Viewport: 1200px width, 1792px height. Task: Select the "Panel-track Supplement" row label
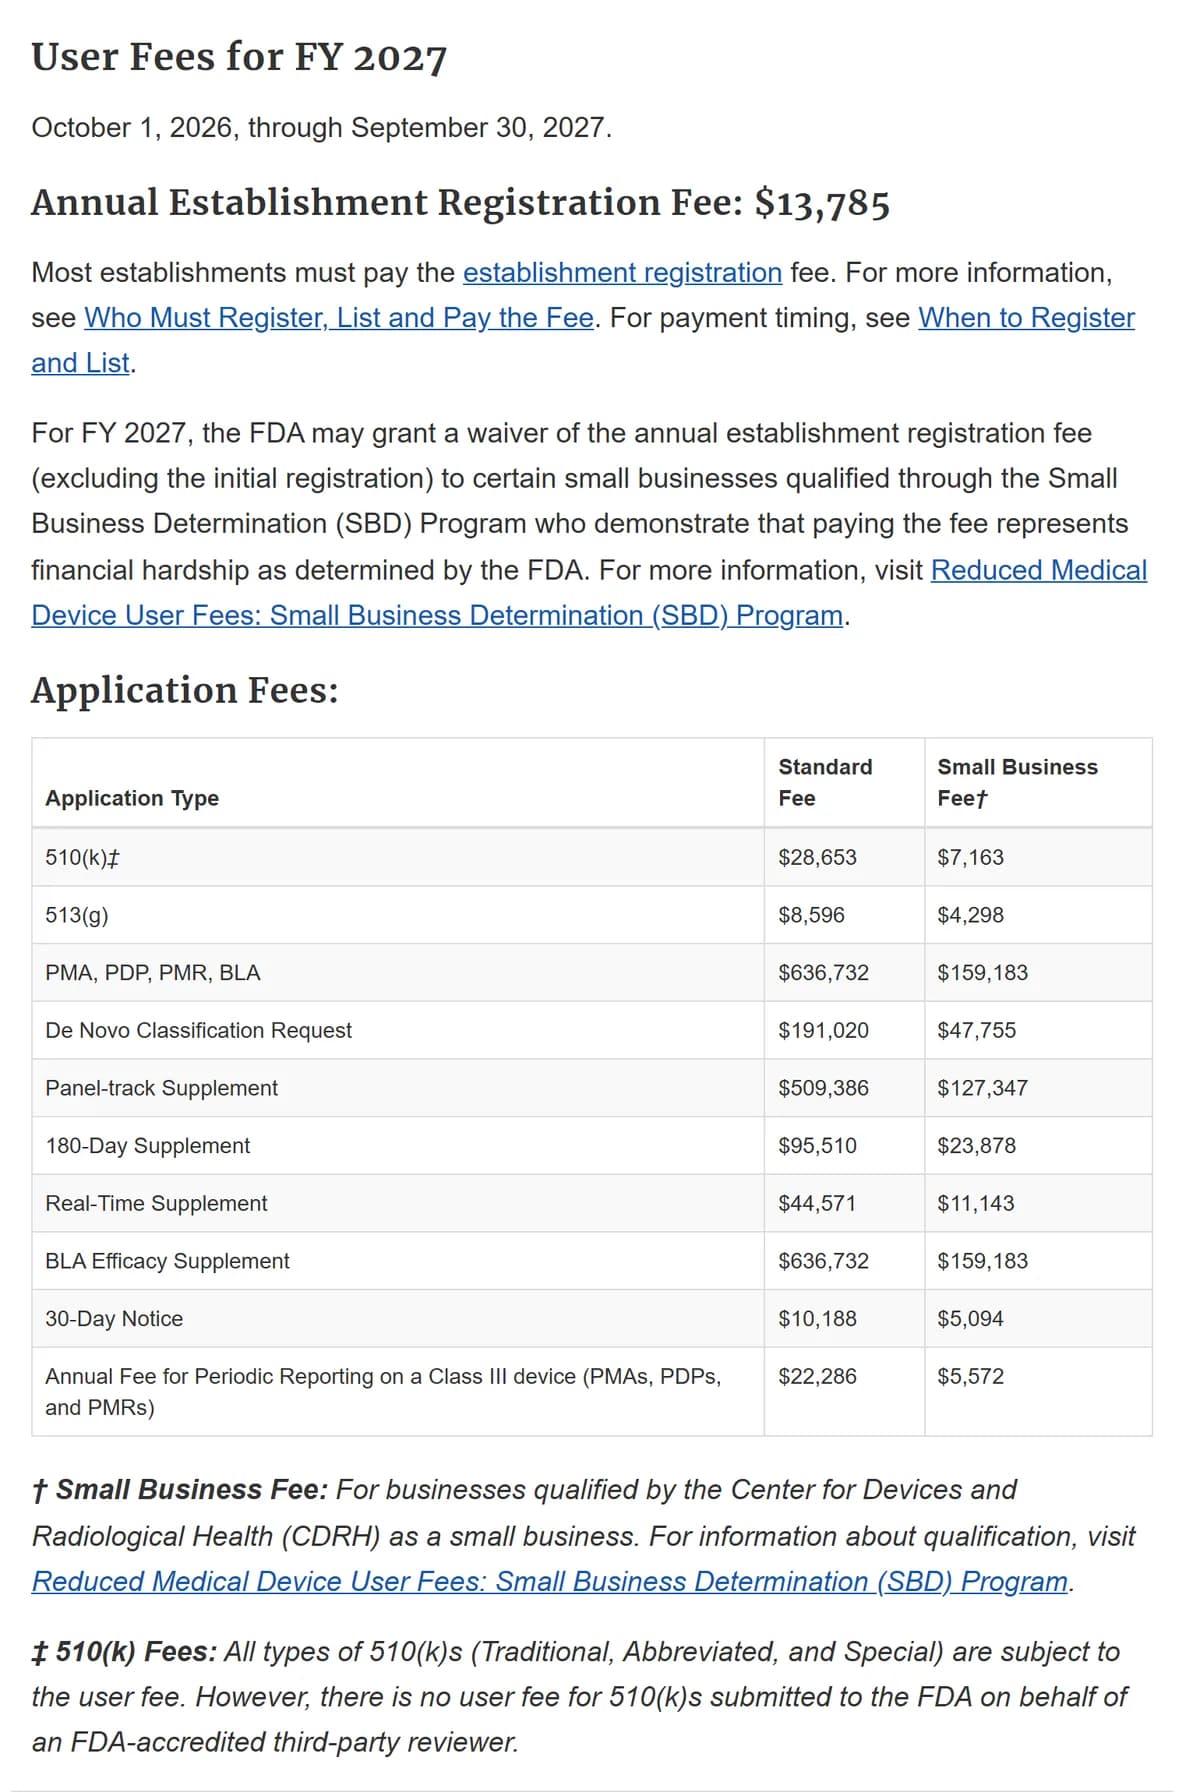tap(162, 1088)
